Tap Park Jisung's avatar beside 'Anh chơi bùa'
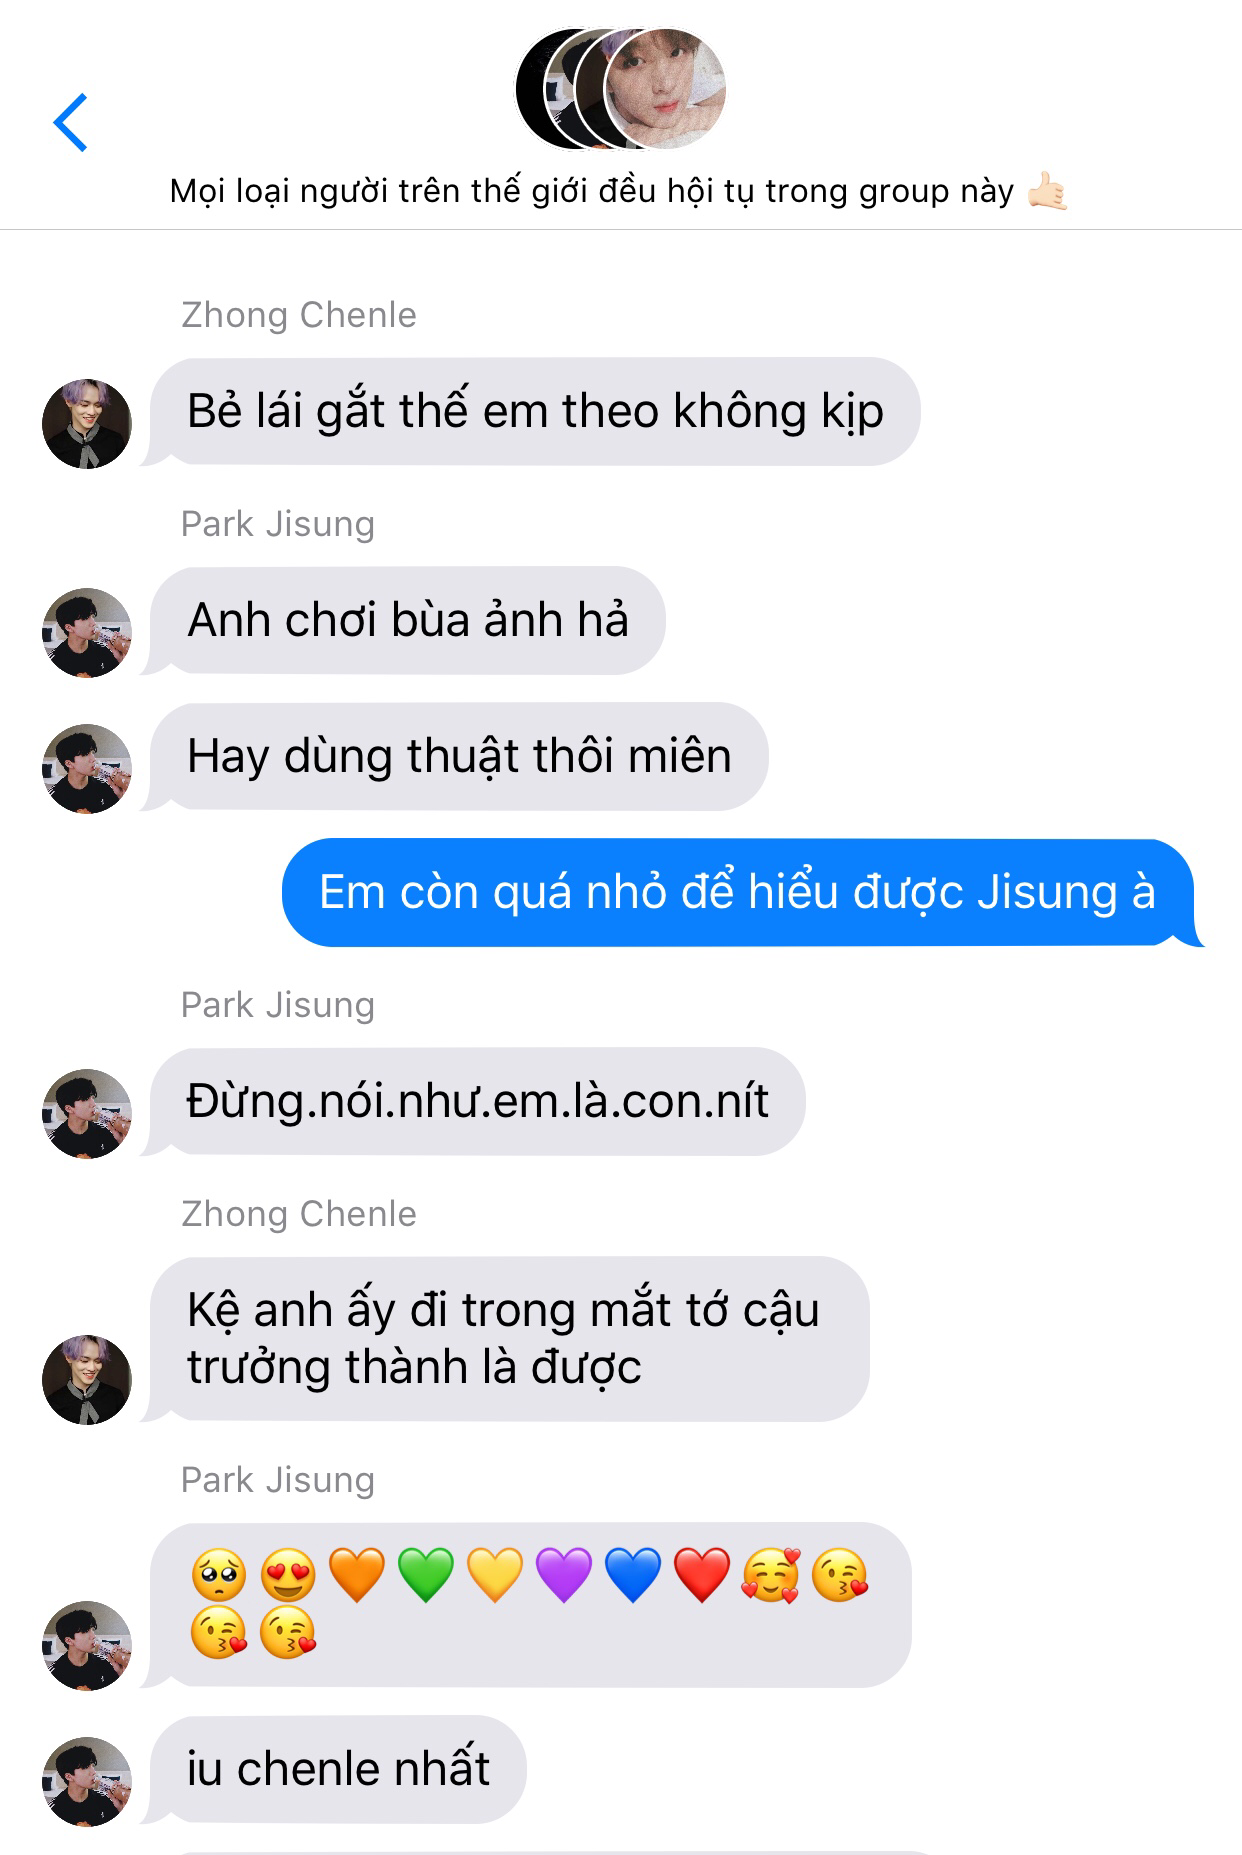The height and width of the screenshot is (1855, 1242). 87,632
